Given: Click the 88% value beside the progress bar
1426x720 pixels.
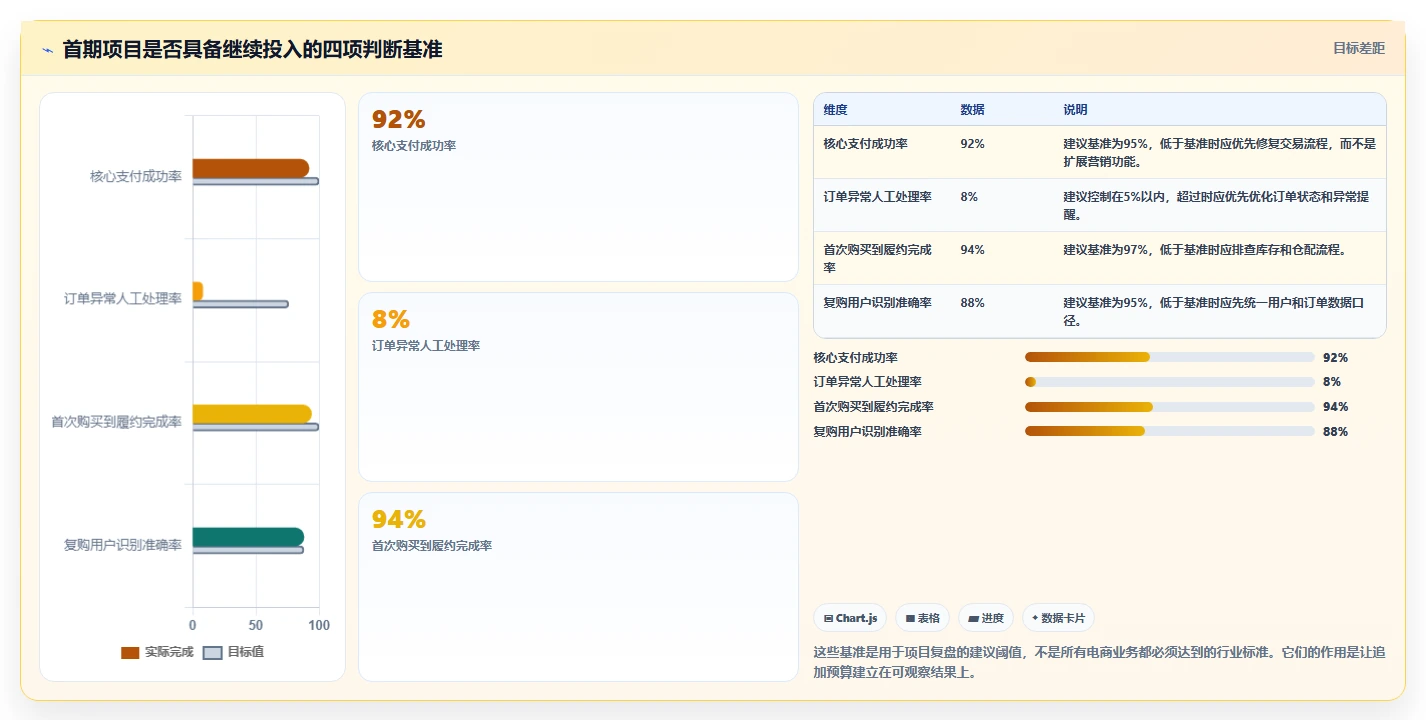Looking at the screenshot, I should click(x=1335, y=432).
